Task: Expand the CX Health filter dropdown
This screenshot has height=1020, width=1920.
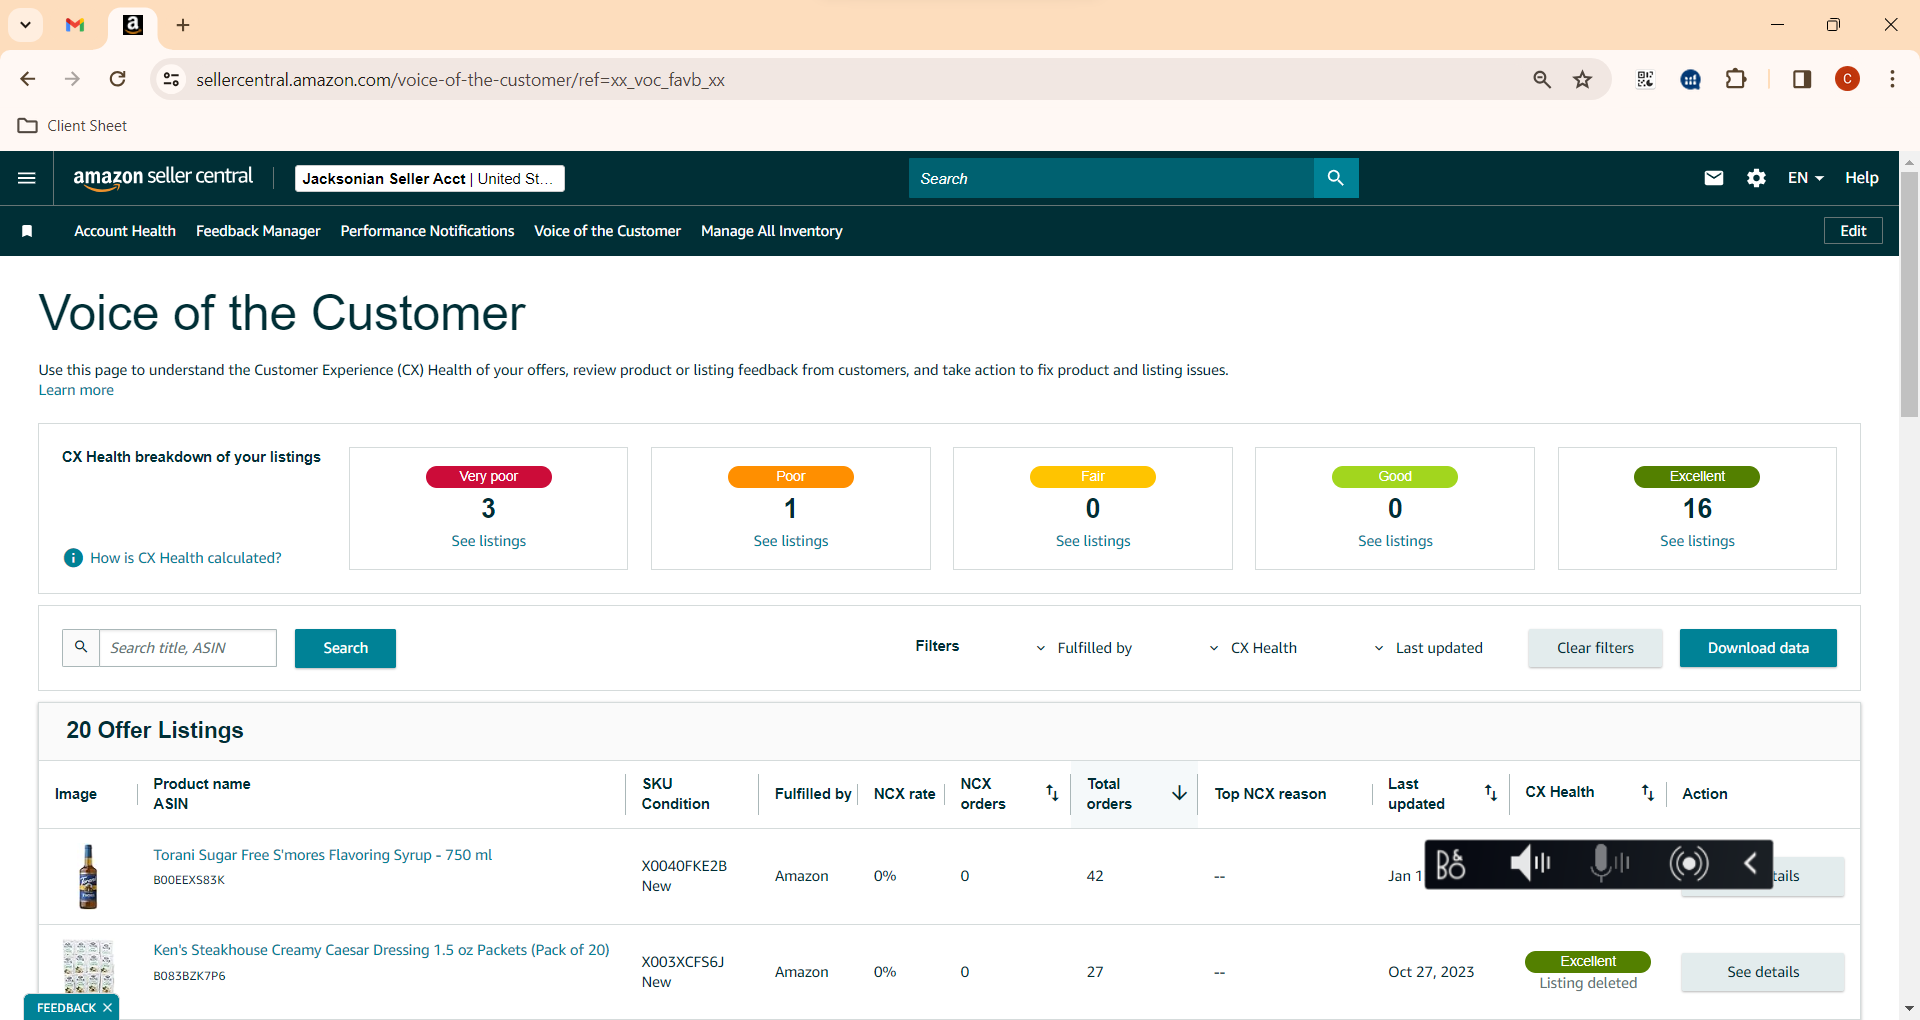Action: click(x=1253, y=648)
